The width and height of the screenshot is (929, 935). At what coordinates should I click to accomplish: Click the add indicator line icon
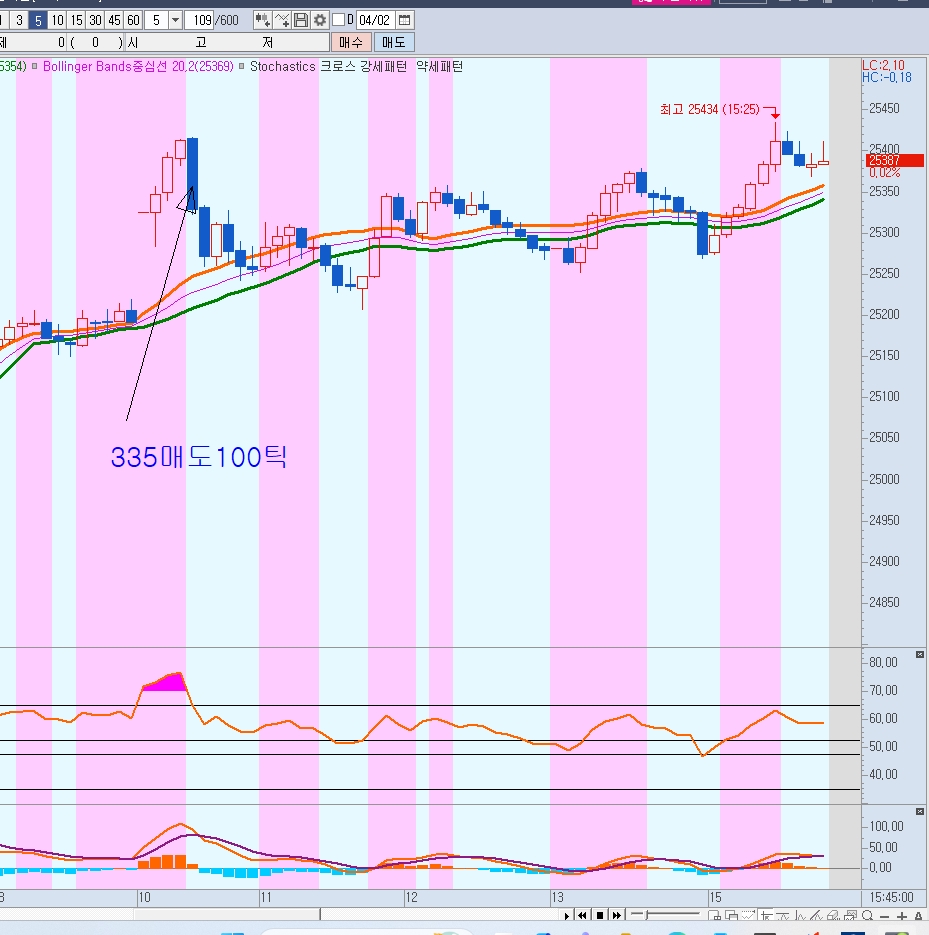pyautogui.click(x=282, y=20)
